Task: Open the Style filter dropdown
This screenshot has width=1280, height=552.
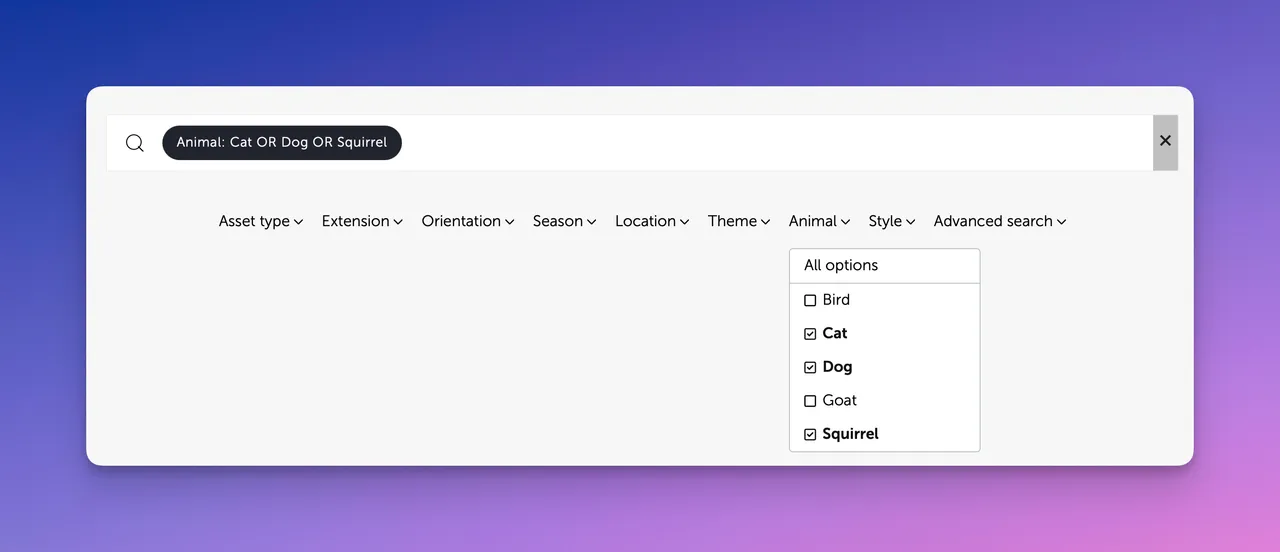Action: point(891,221)
